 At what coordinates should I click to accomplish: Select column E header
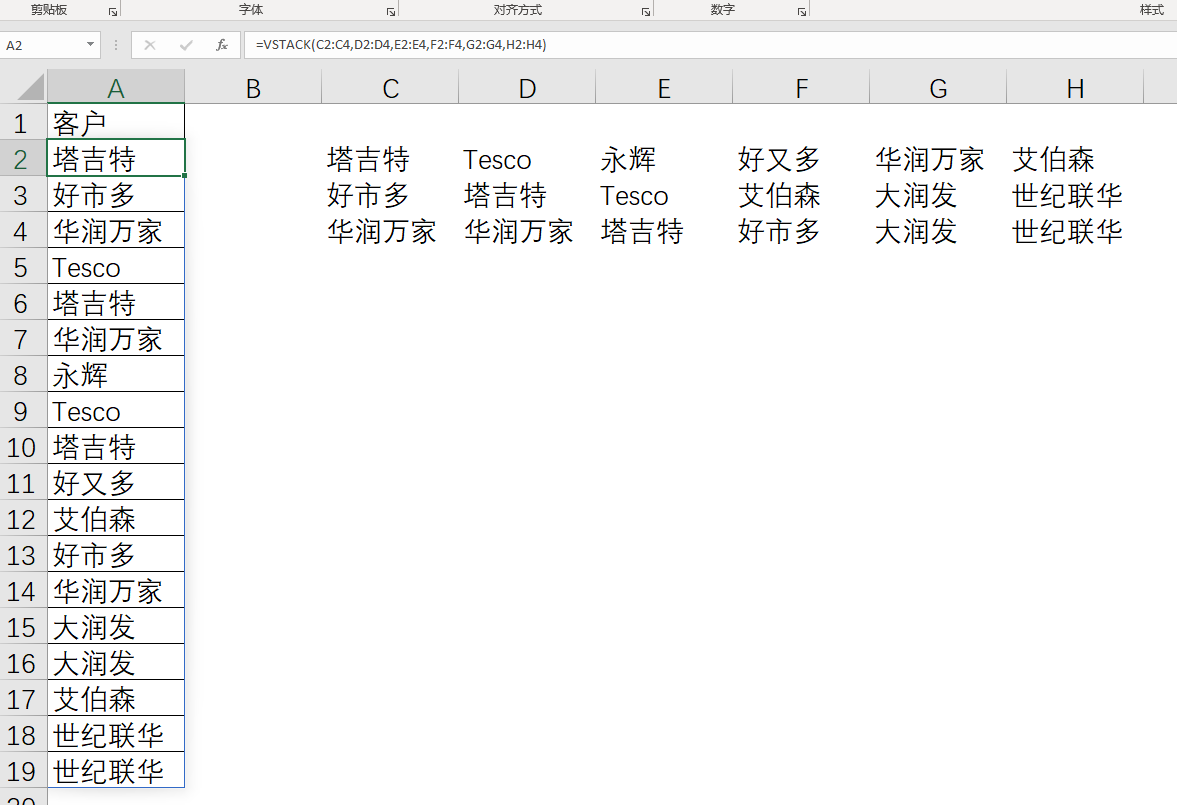tap(664, 87)
